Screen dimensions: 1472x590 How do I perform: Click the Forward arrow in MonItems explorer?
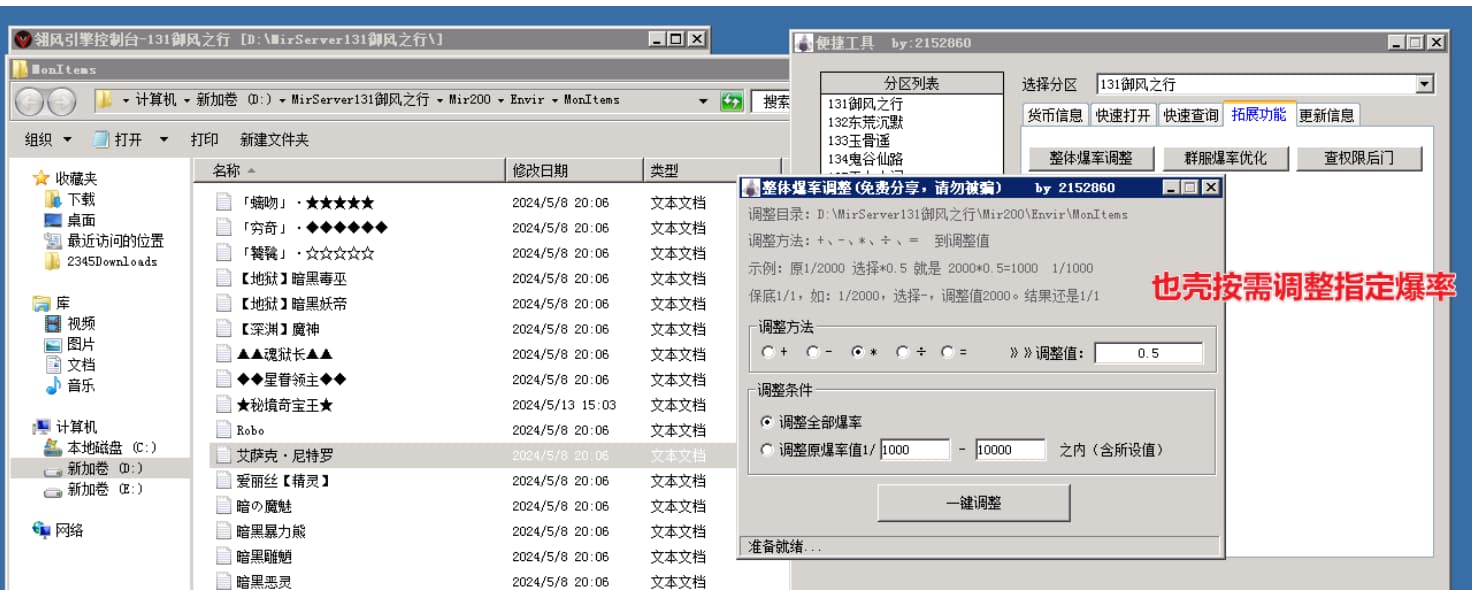point(62,101)
